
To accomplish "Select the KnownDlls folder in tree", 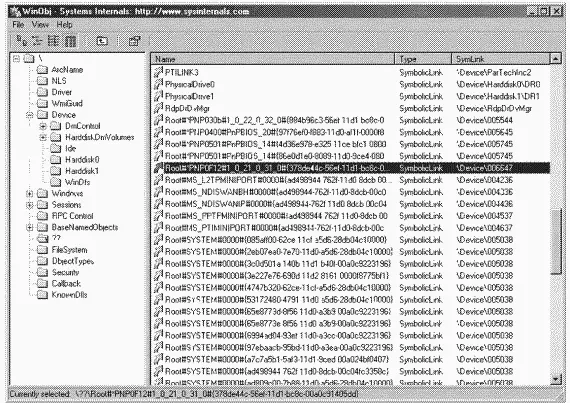I will tap(63, 295).
